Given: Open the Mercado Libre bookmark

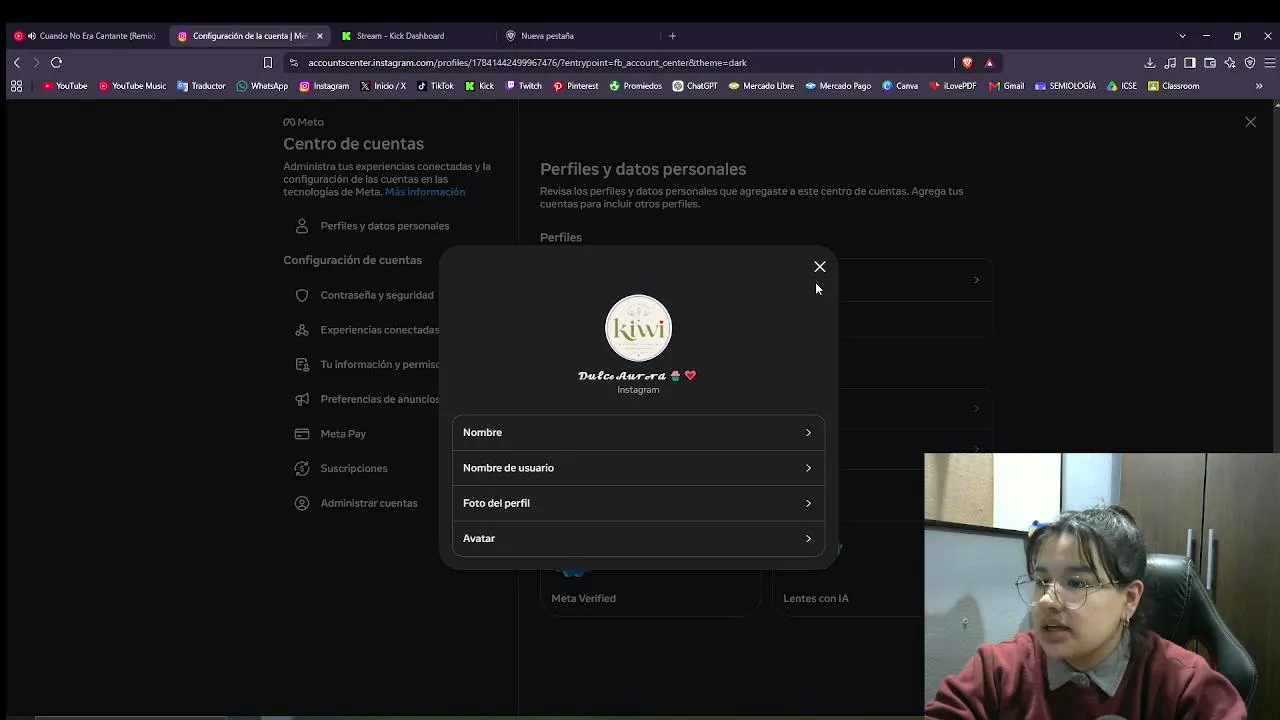Looking at the screenshot, I should (761, 86).
